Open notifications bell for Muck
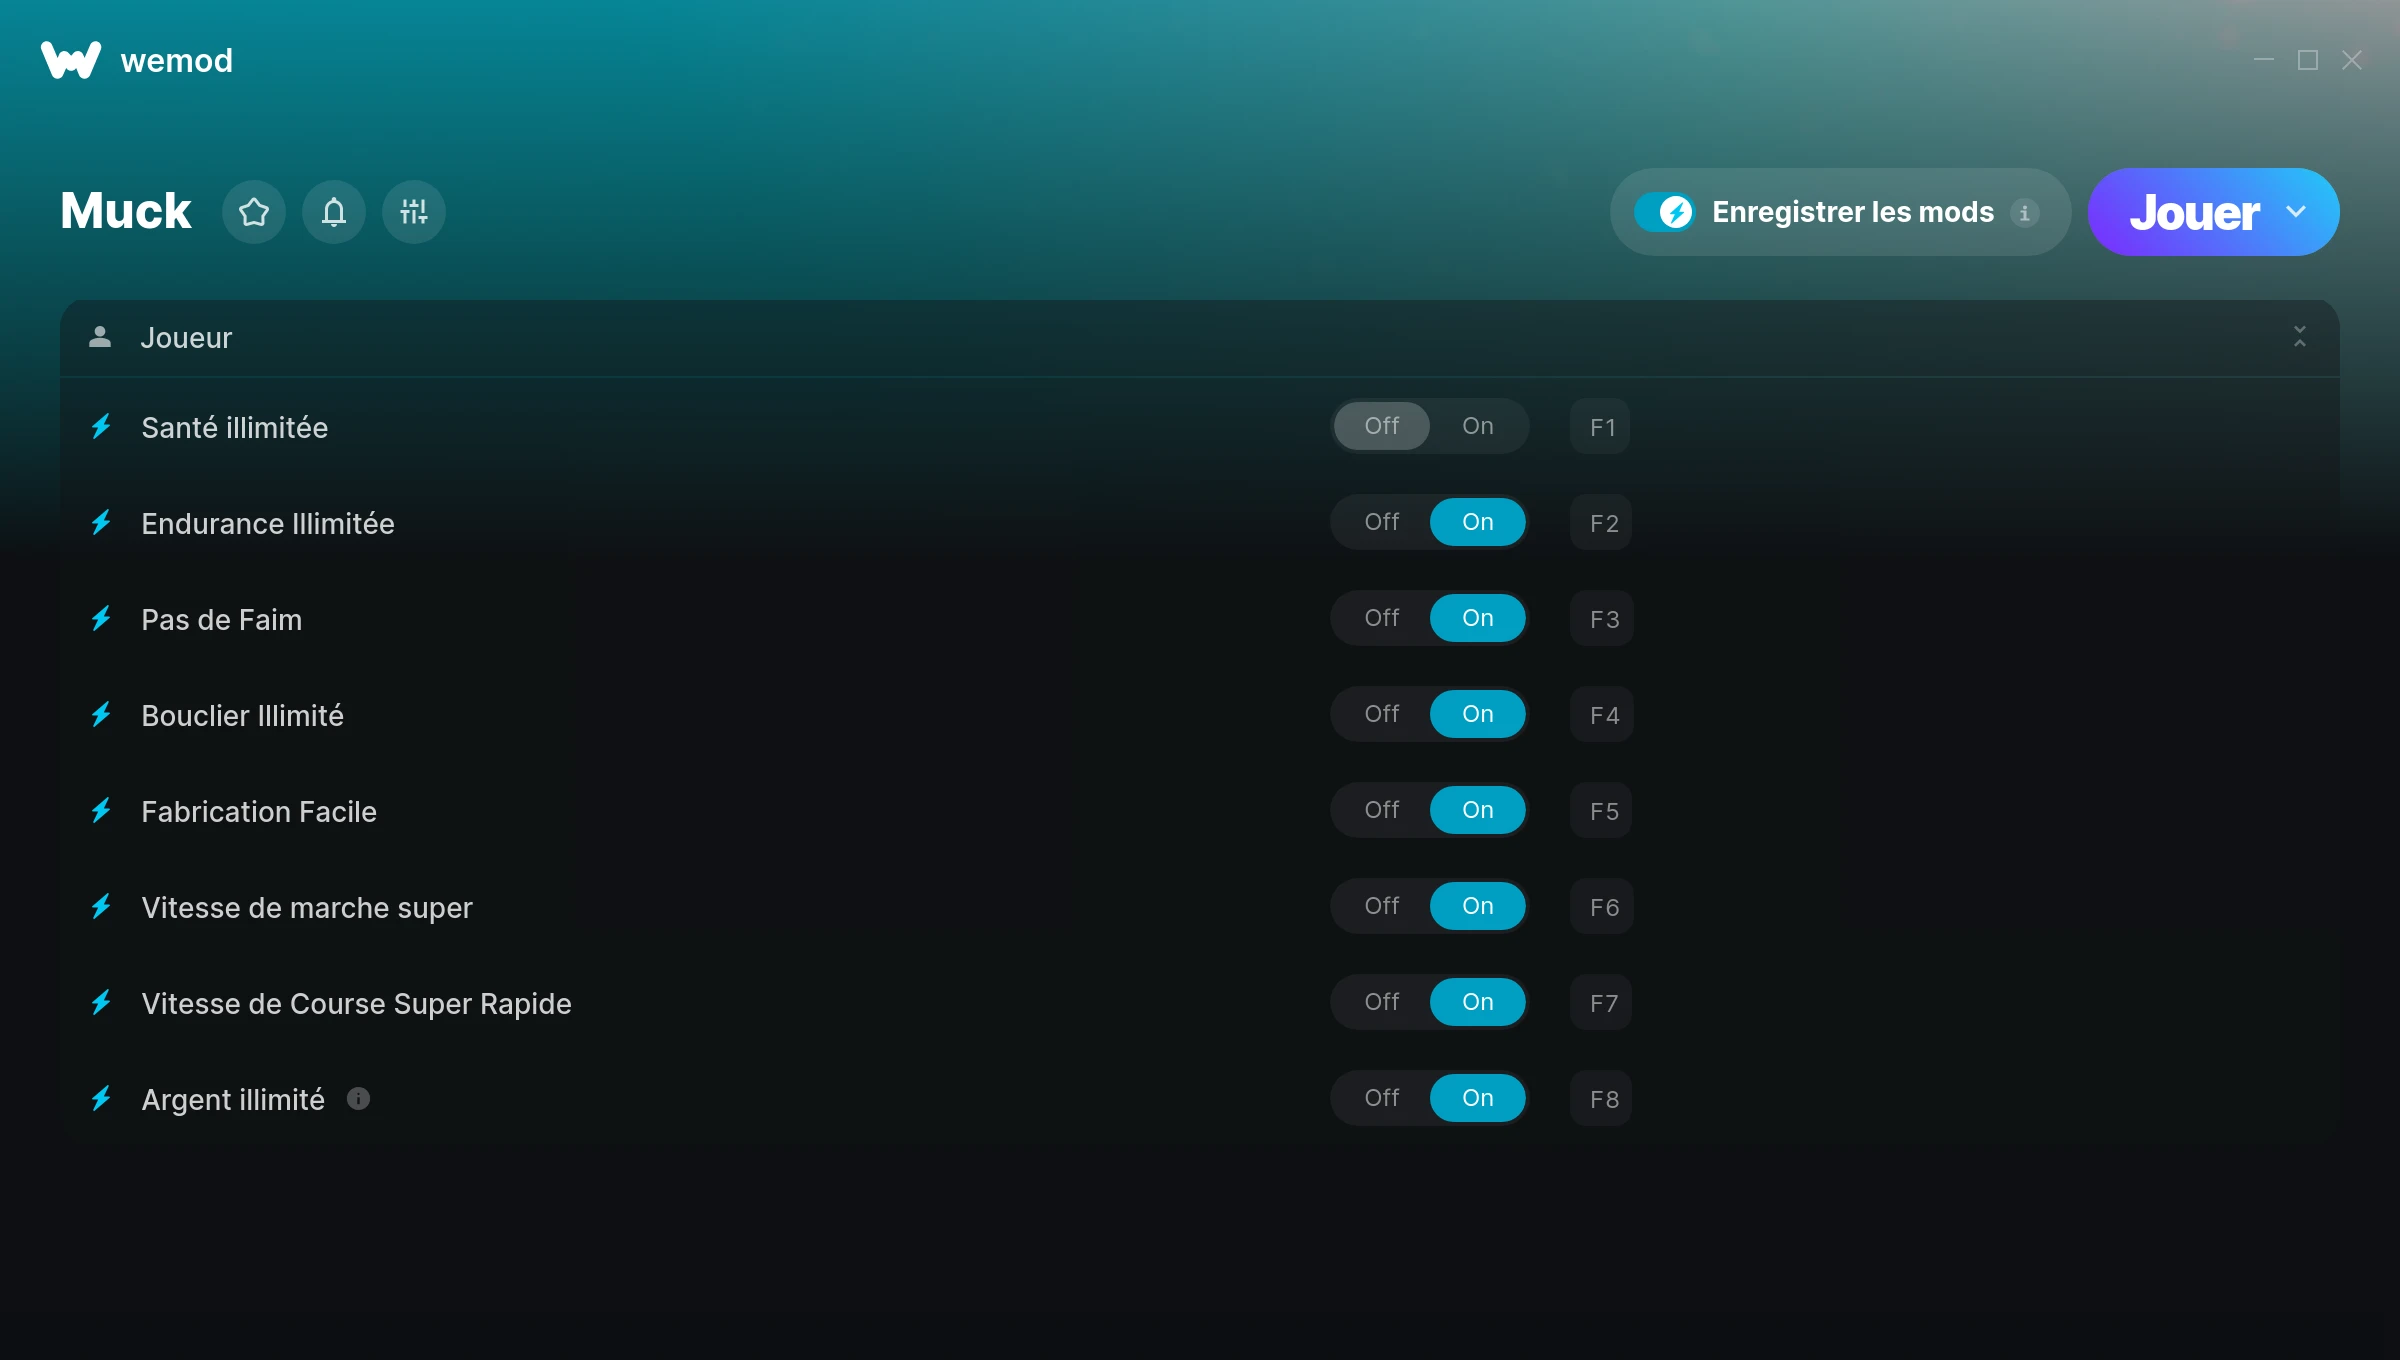The height and width of the screenshot is (1360, 2400). click(x=334, y=212)
